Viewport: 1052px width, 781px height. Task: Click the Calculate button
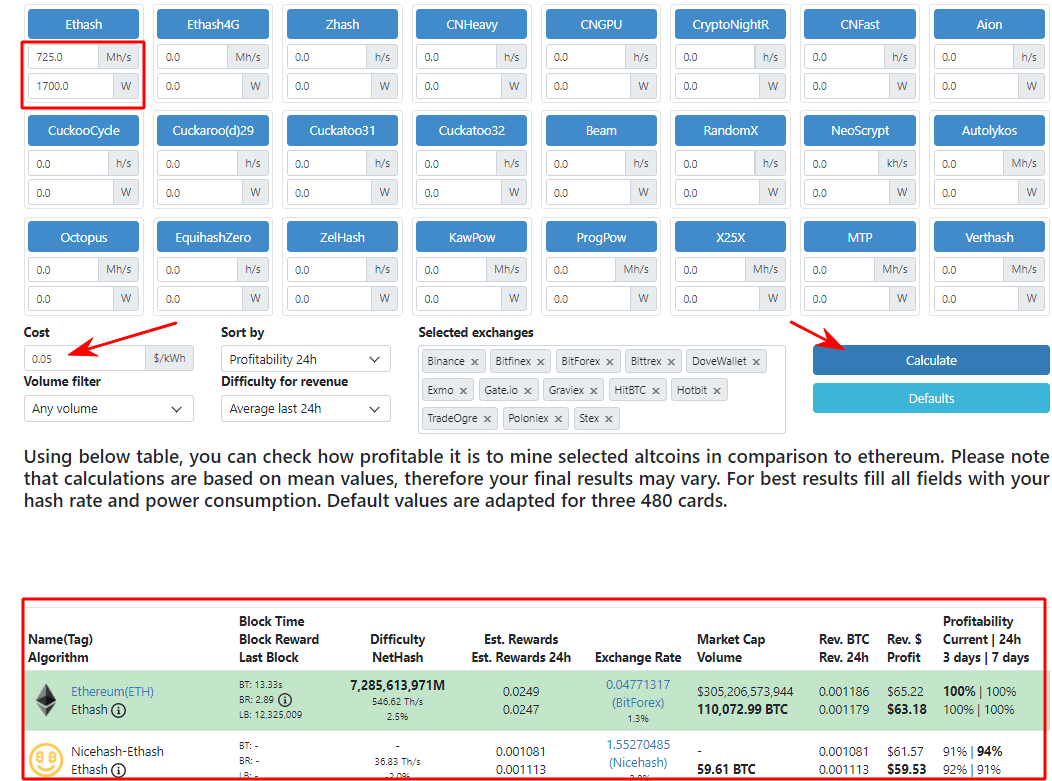(x=931, y=360)
